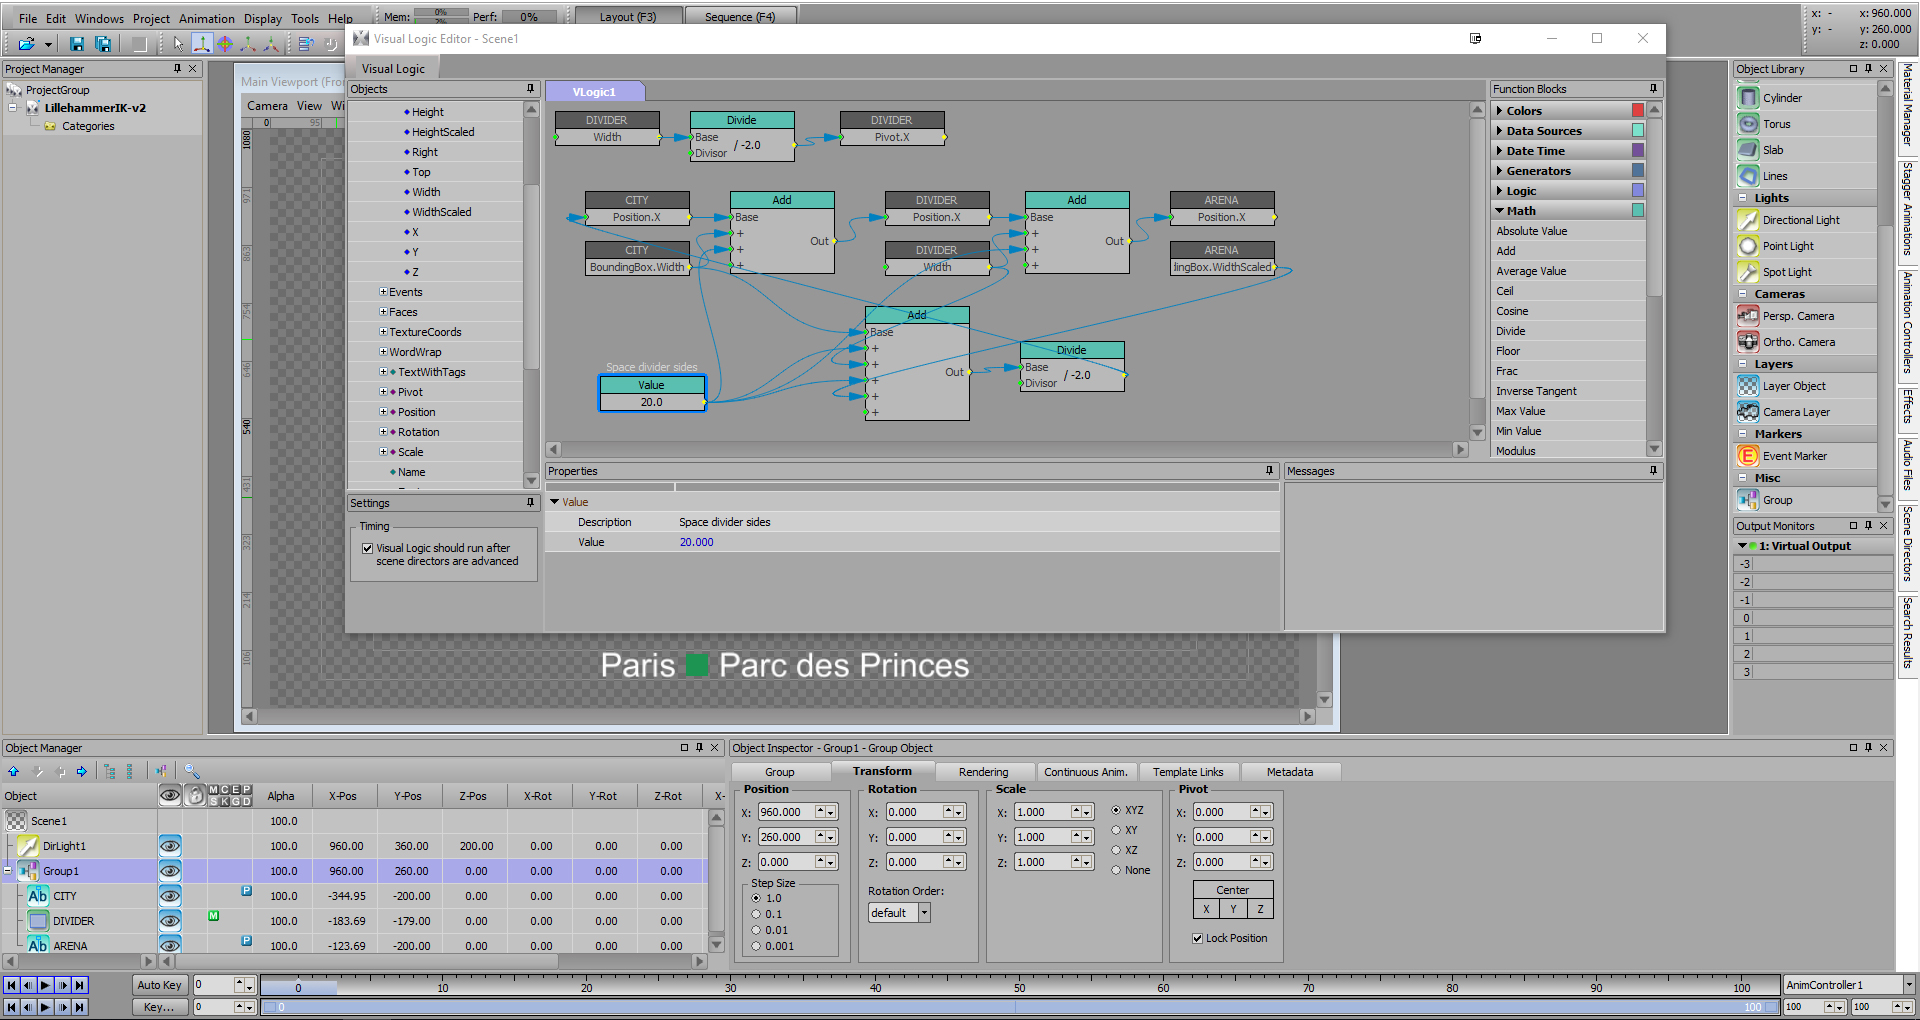This screenshot has height=1020, width=1920.
Task: Click the save project floppy icon
Action: tap(77, 44)
